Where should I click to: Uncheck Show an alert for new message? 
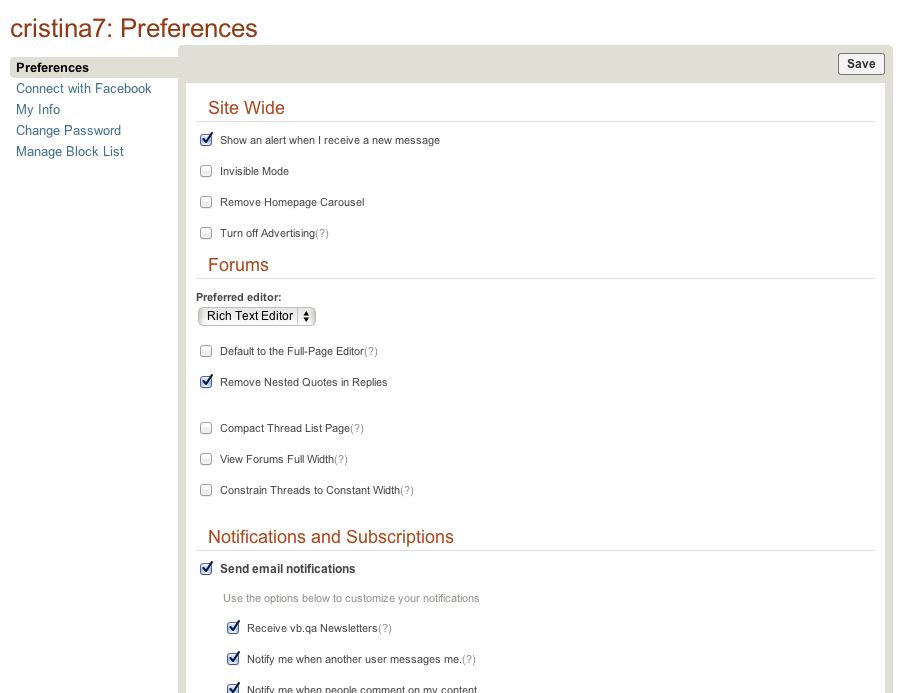[x=206, y=140]
